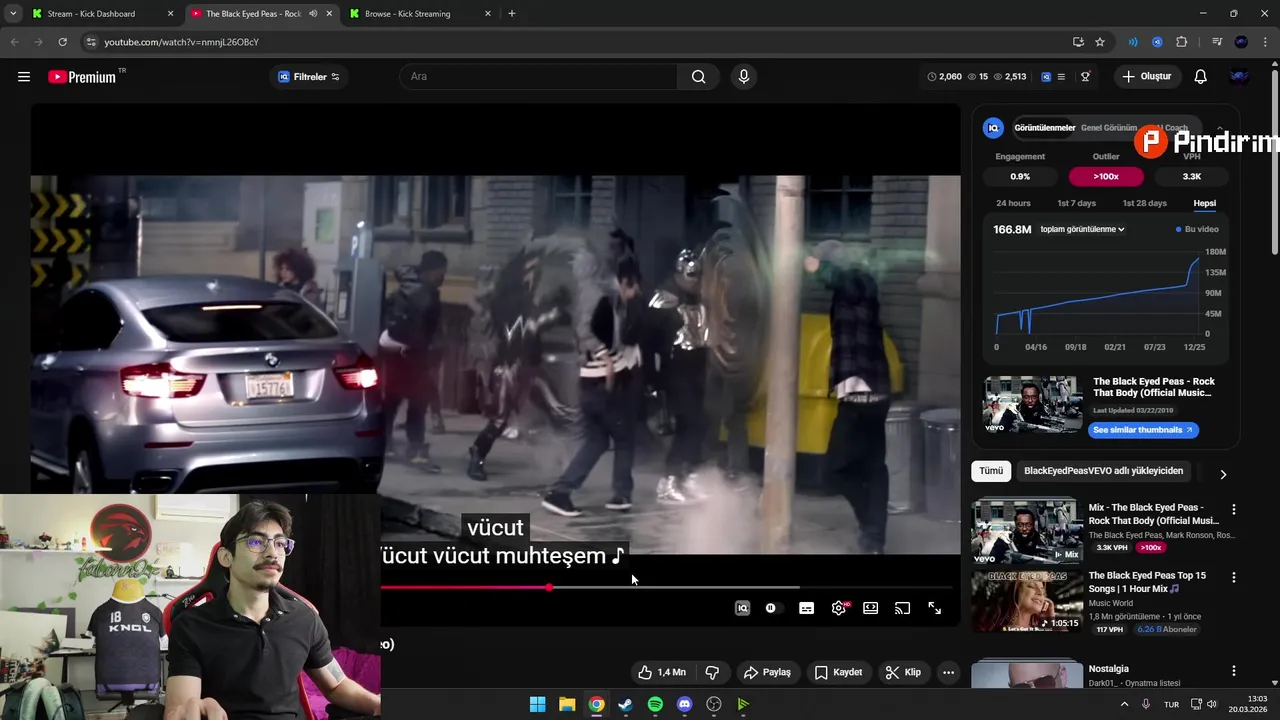Image resolution: width=1280 pixels, height=720 pixels.
Task: Open vidIQ icon in the stats bar
Action: [1046, 77]
